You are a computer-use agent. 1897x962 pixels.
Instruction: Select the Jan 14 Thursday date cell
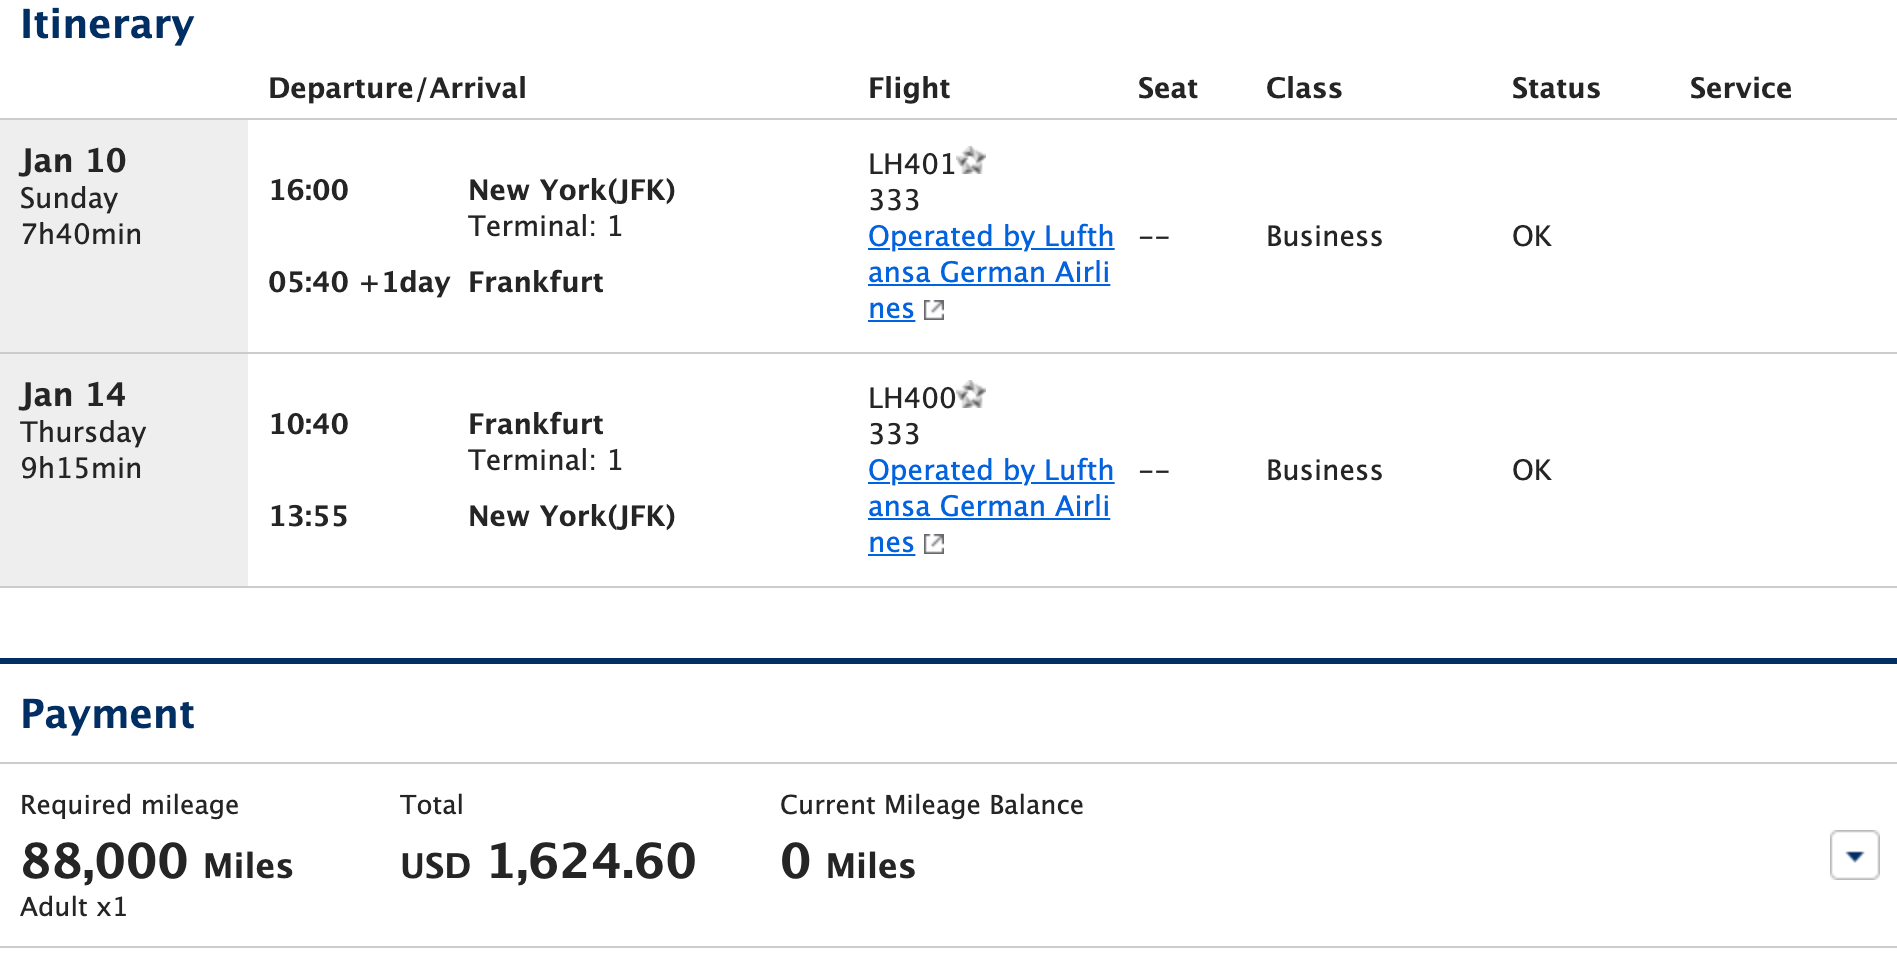[x=124, y=470]
